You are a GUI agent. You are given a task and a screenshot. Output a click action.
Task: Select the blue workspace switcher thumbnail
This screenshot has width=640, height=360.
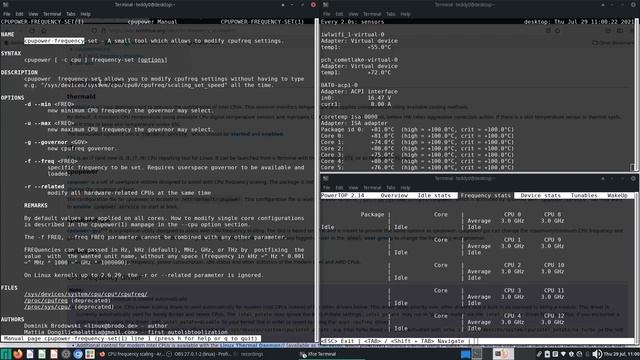click(x=465, y=354)
